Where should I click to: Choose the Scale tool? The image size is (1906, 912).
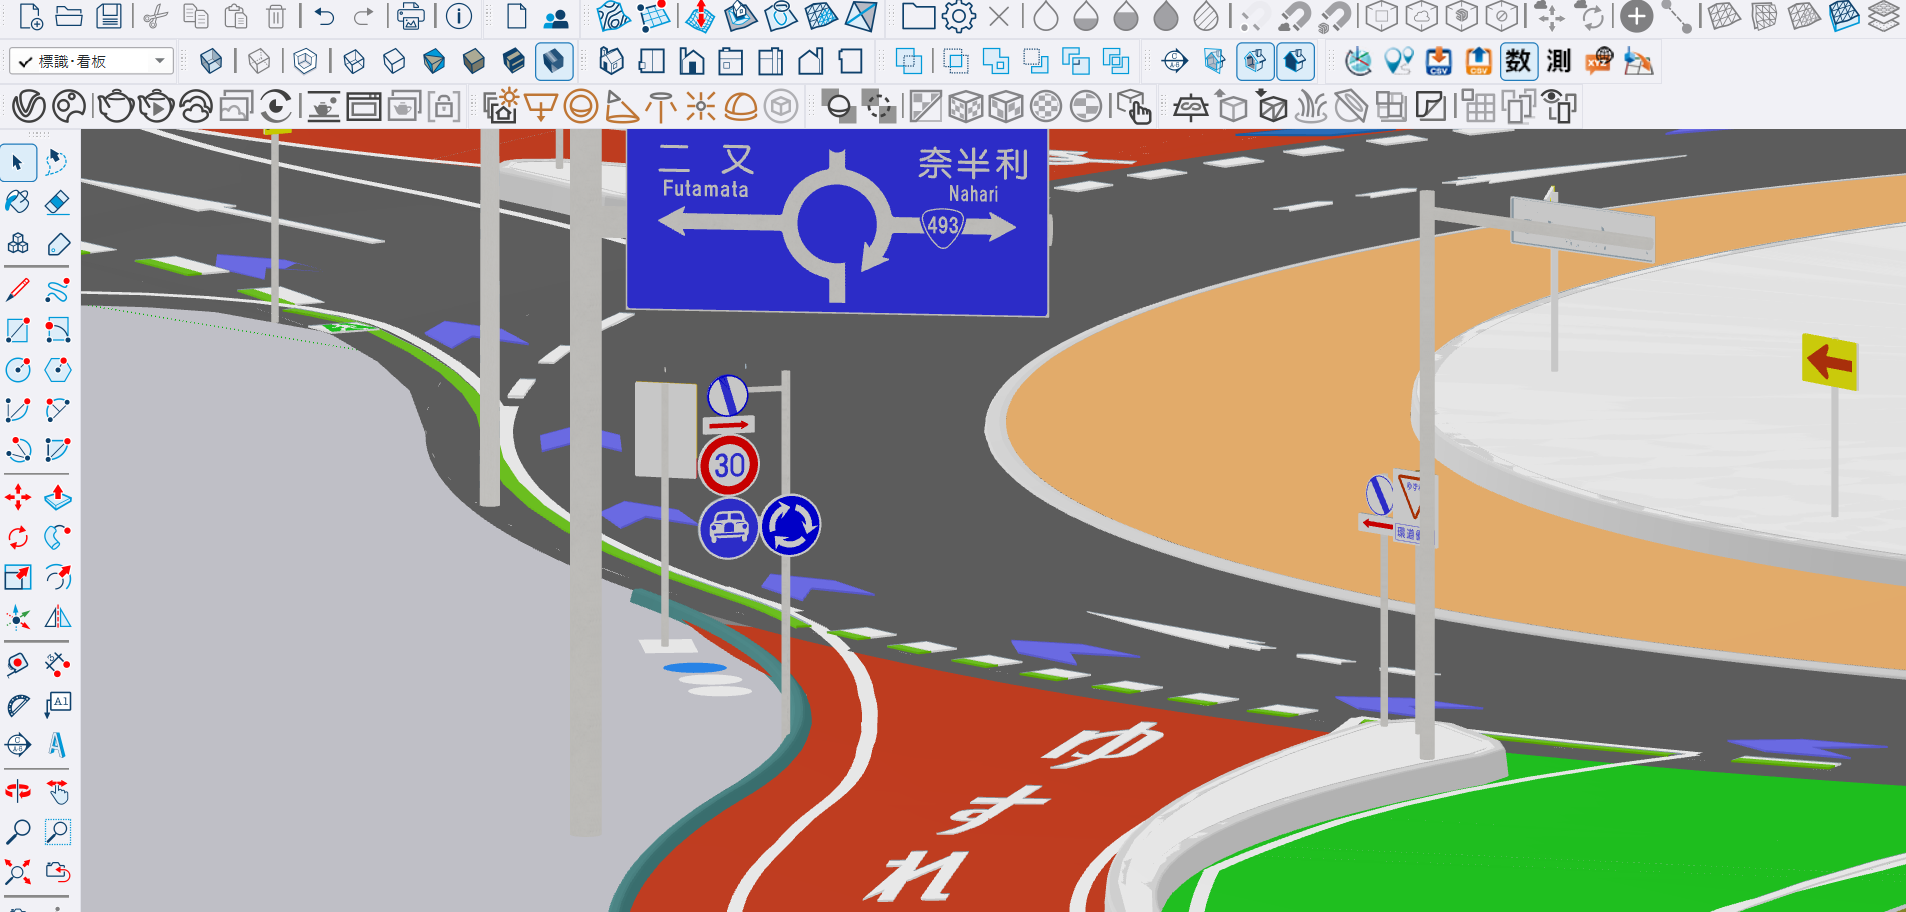pyautogui.click(x=18, y=577)
